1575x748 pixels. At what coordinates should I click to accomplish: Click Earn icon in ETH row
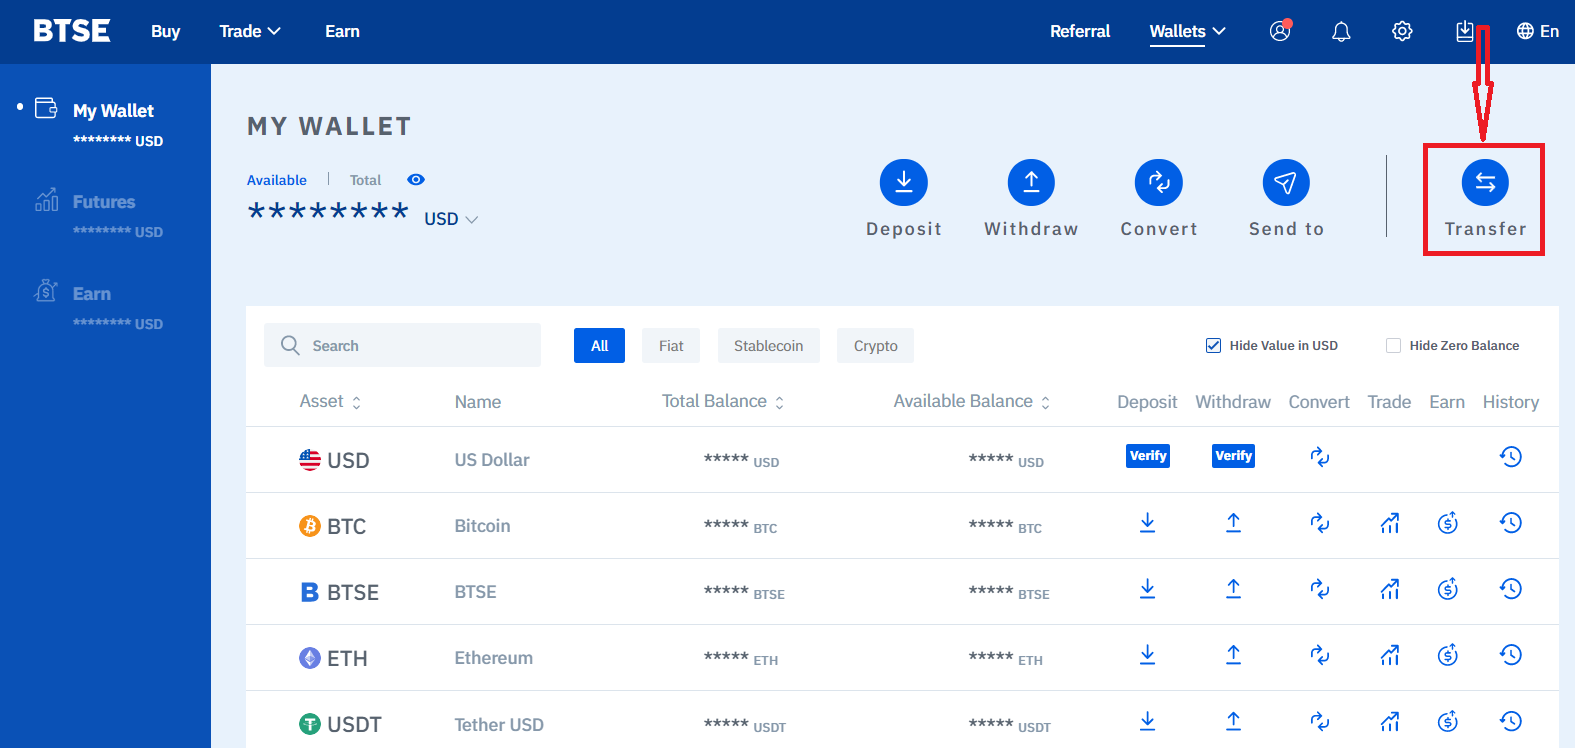1447,656
